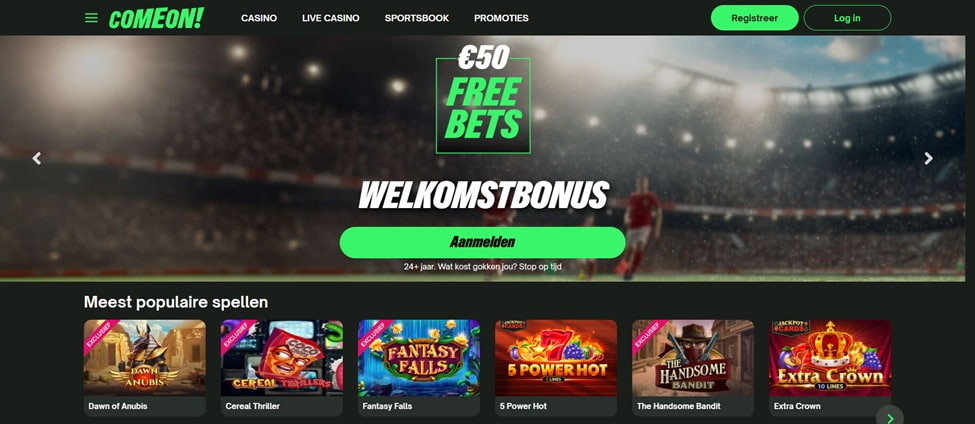Launch the Cereal Thriller game
Viewport: 975px width, 424px height.
pyautogui.click(x=282, y=367)
